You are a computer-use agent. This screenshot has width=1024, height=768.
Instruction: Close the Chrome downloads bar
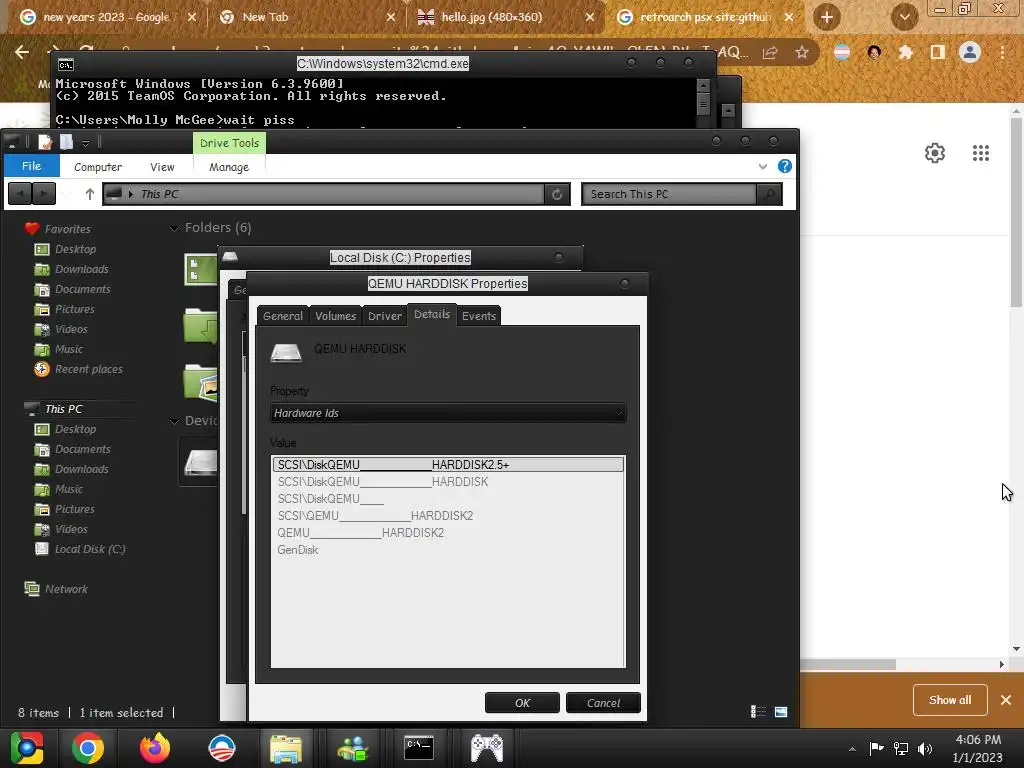point(1006,700)
